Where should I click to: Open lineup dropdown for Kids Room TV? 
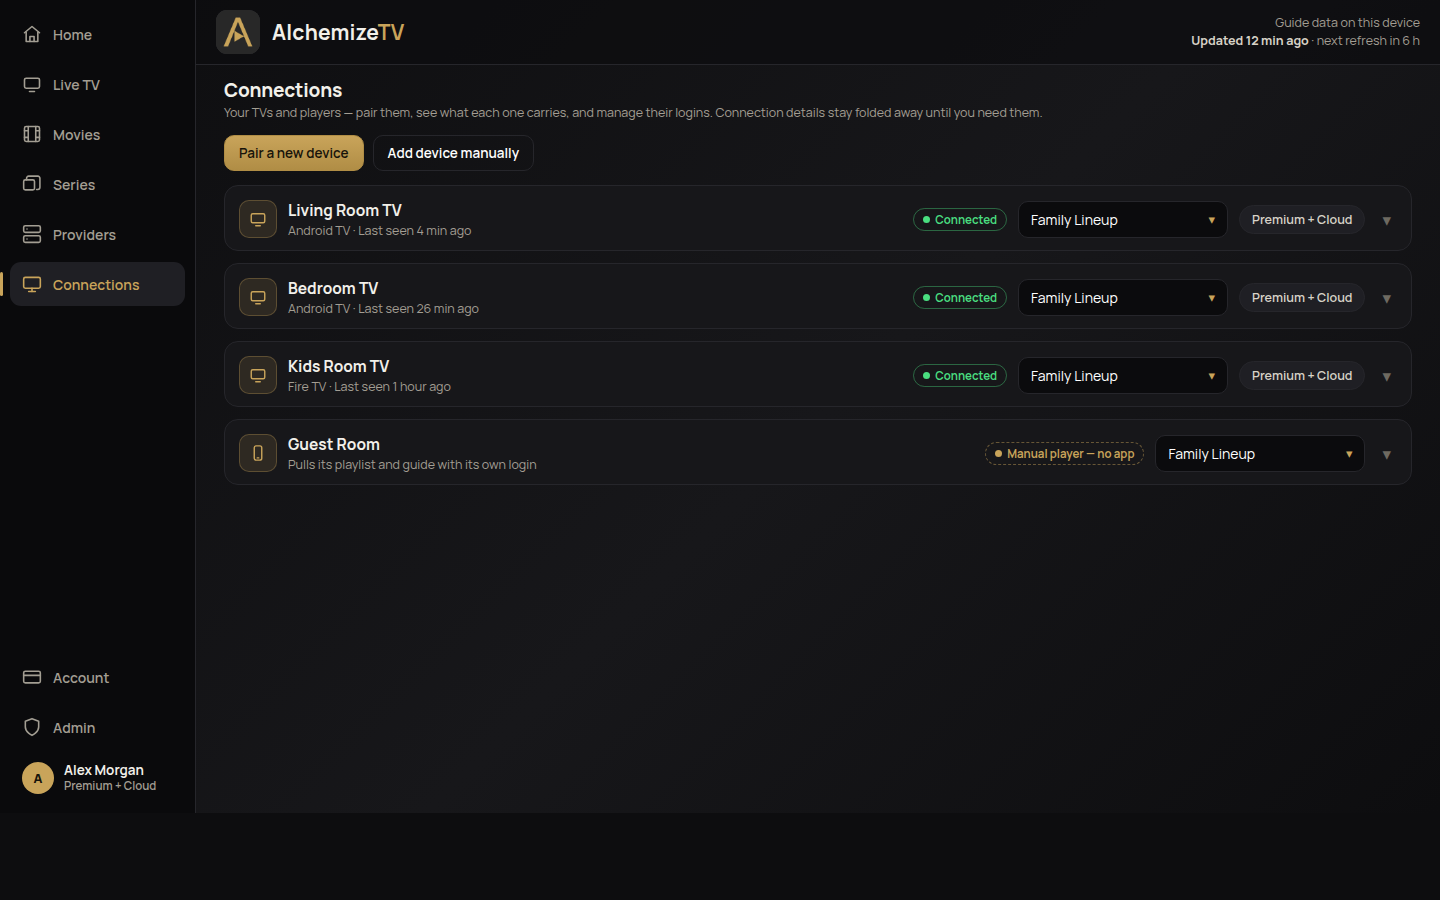[x=1122, y=376]
